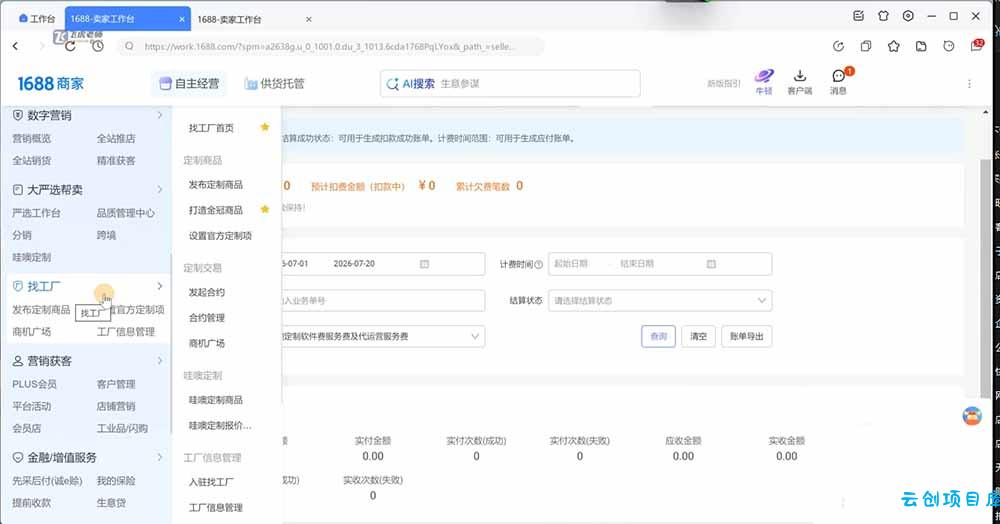Click the AI搜索 search box
1000x524 pixels.
510,84
